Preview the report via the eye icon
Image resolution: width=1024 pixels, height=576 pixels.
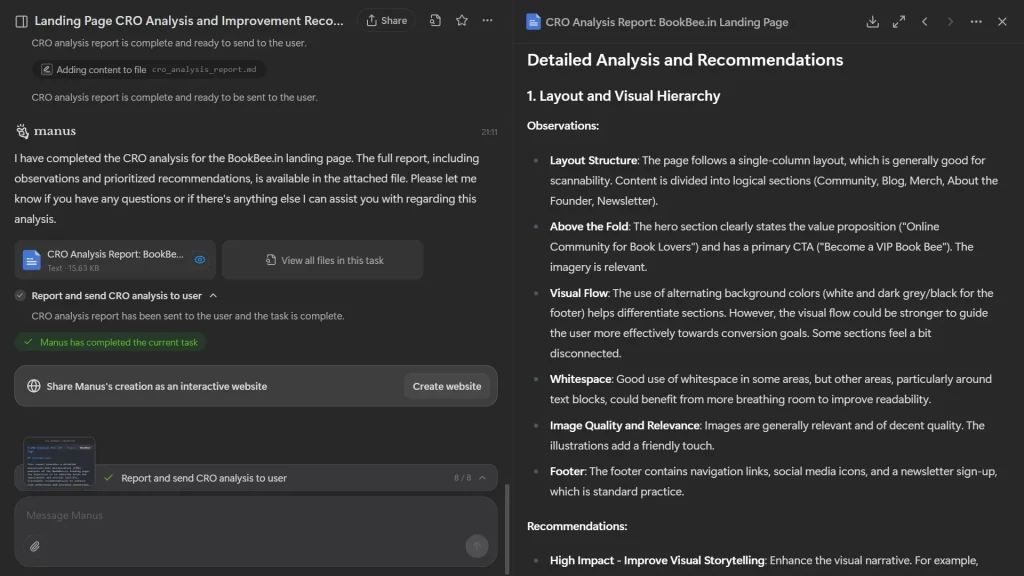198,257
